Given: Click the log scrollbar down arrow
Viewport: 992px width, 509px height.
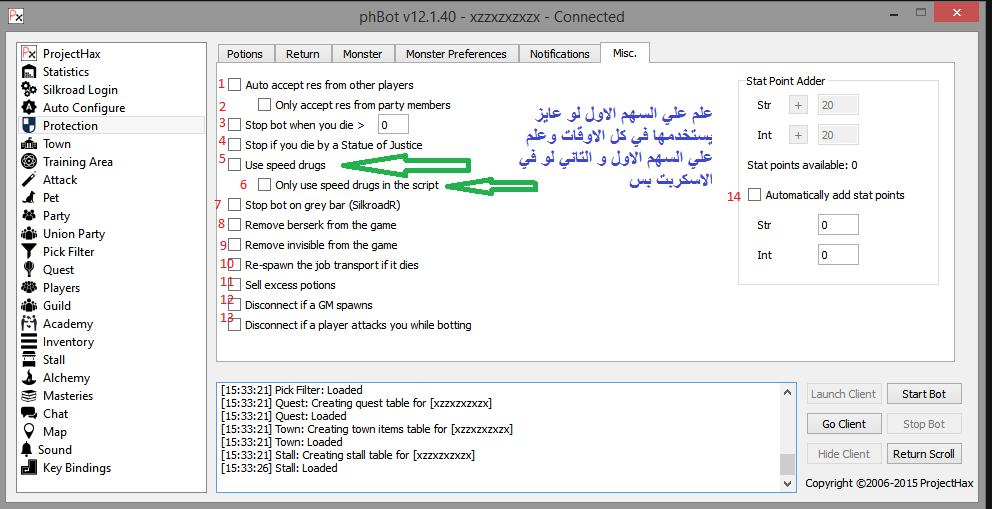Looking at the screenshot, I should (788, 484).
